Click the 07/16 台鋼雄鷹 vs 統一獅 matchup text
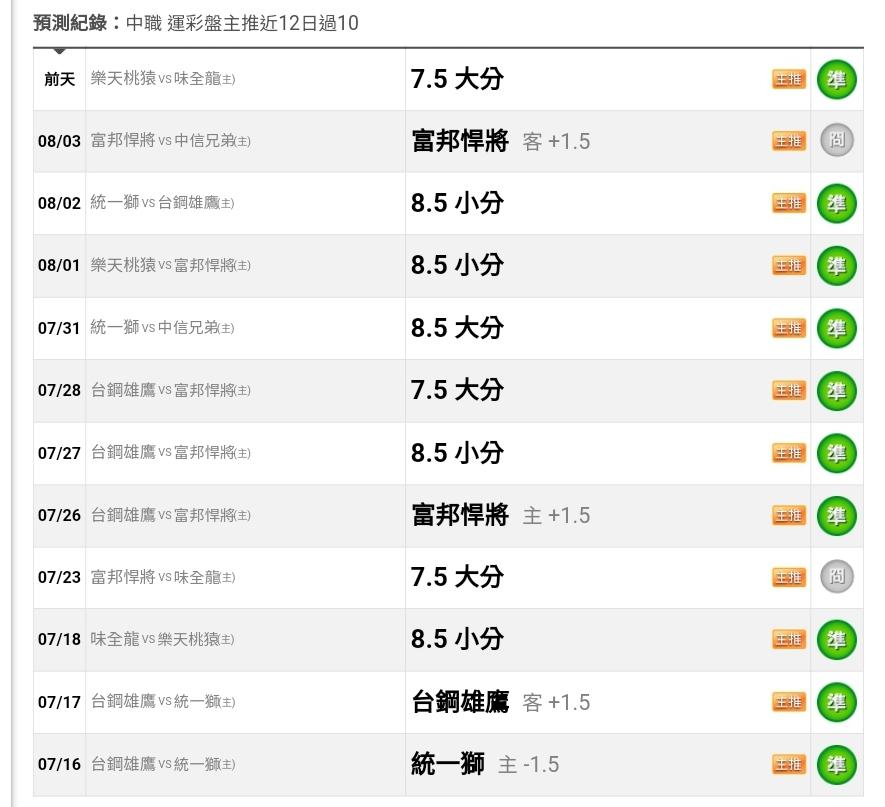Screen dimensions: 885x807 click(163, 765)
